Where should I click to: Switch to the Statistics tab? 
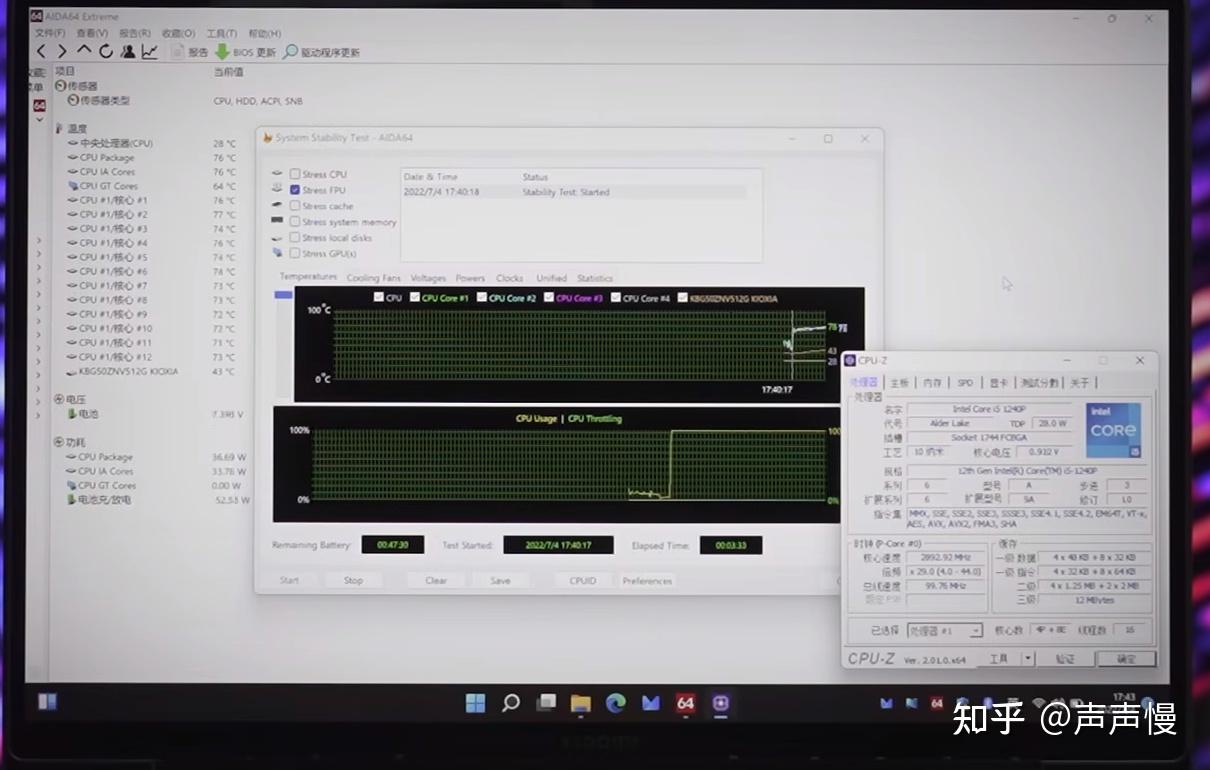[595, 278]
